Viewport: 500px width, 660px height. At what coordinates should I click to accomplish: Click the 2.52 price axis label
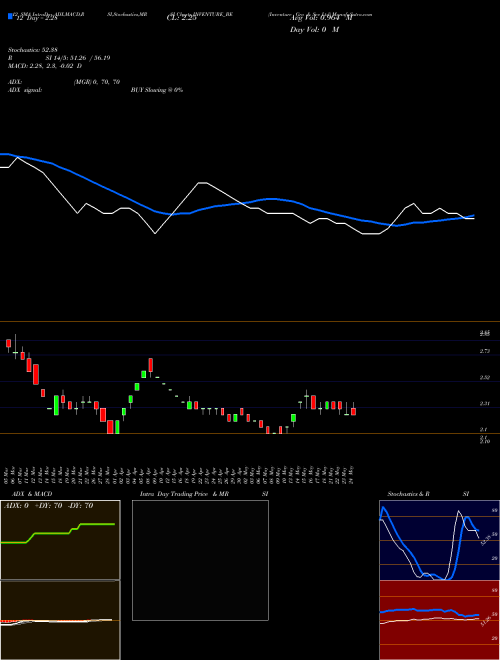(x=484, y=378)
